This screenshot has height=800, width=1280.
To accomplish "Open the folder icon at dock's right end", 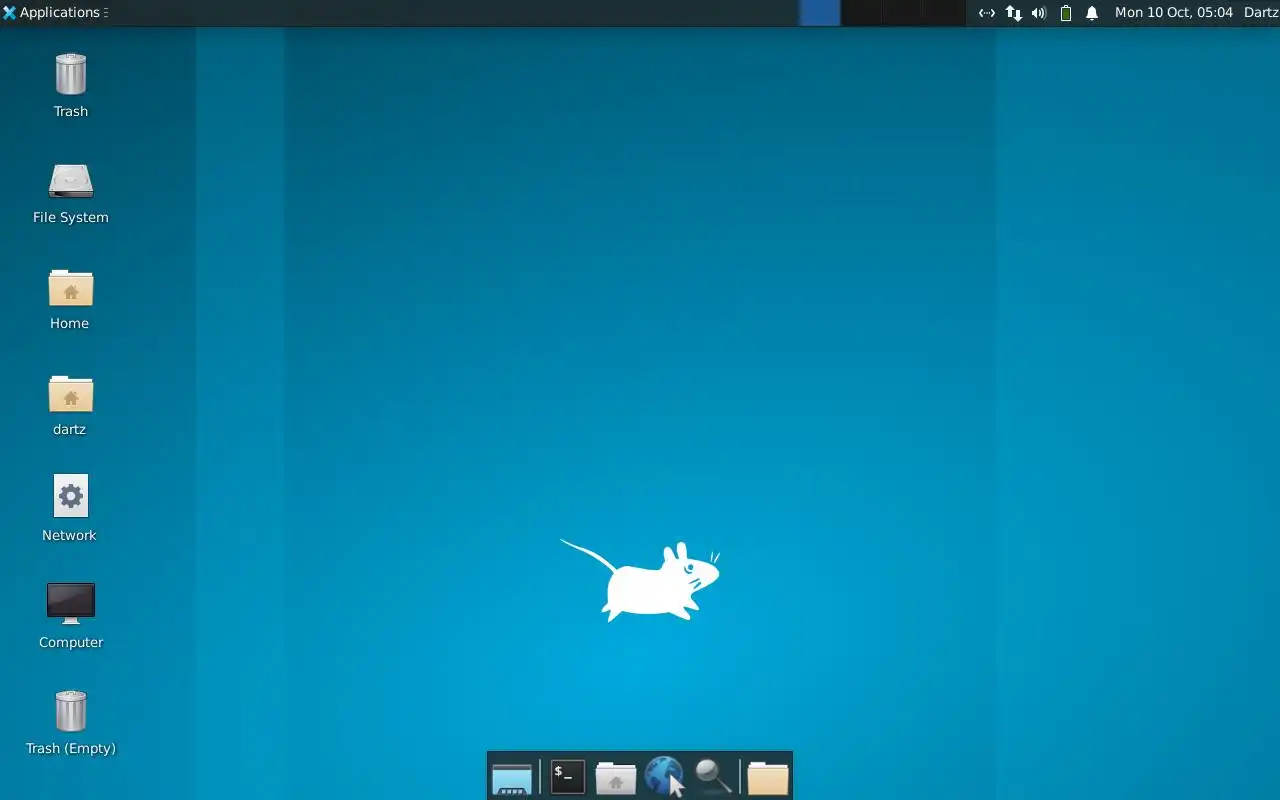I will [768, 777].
